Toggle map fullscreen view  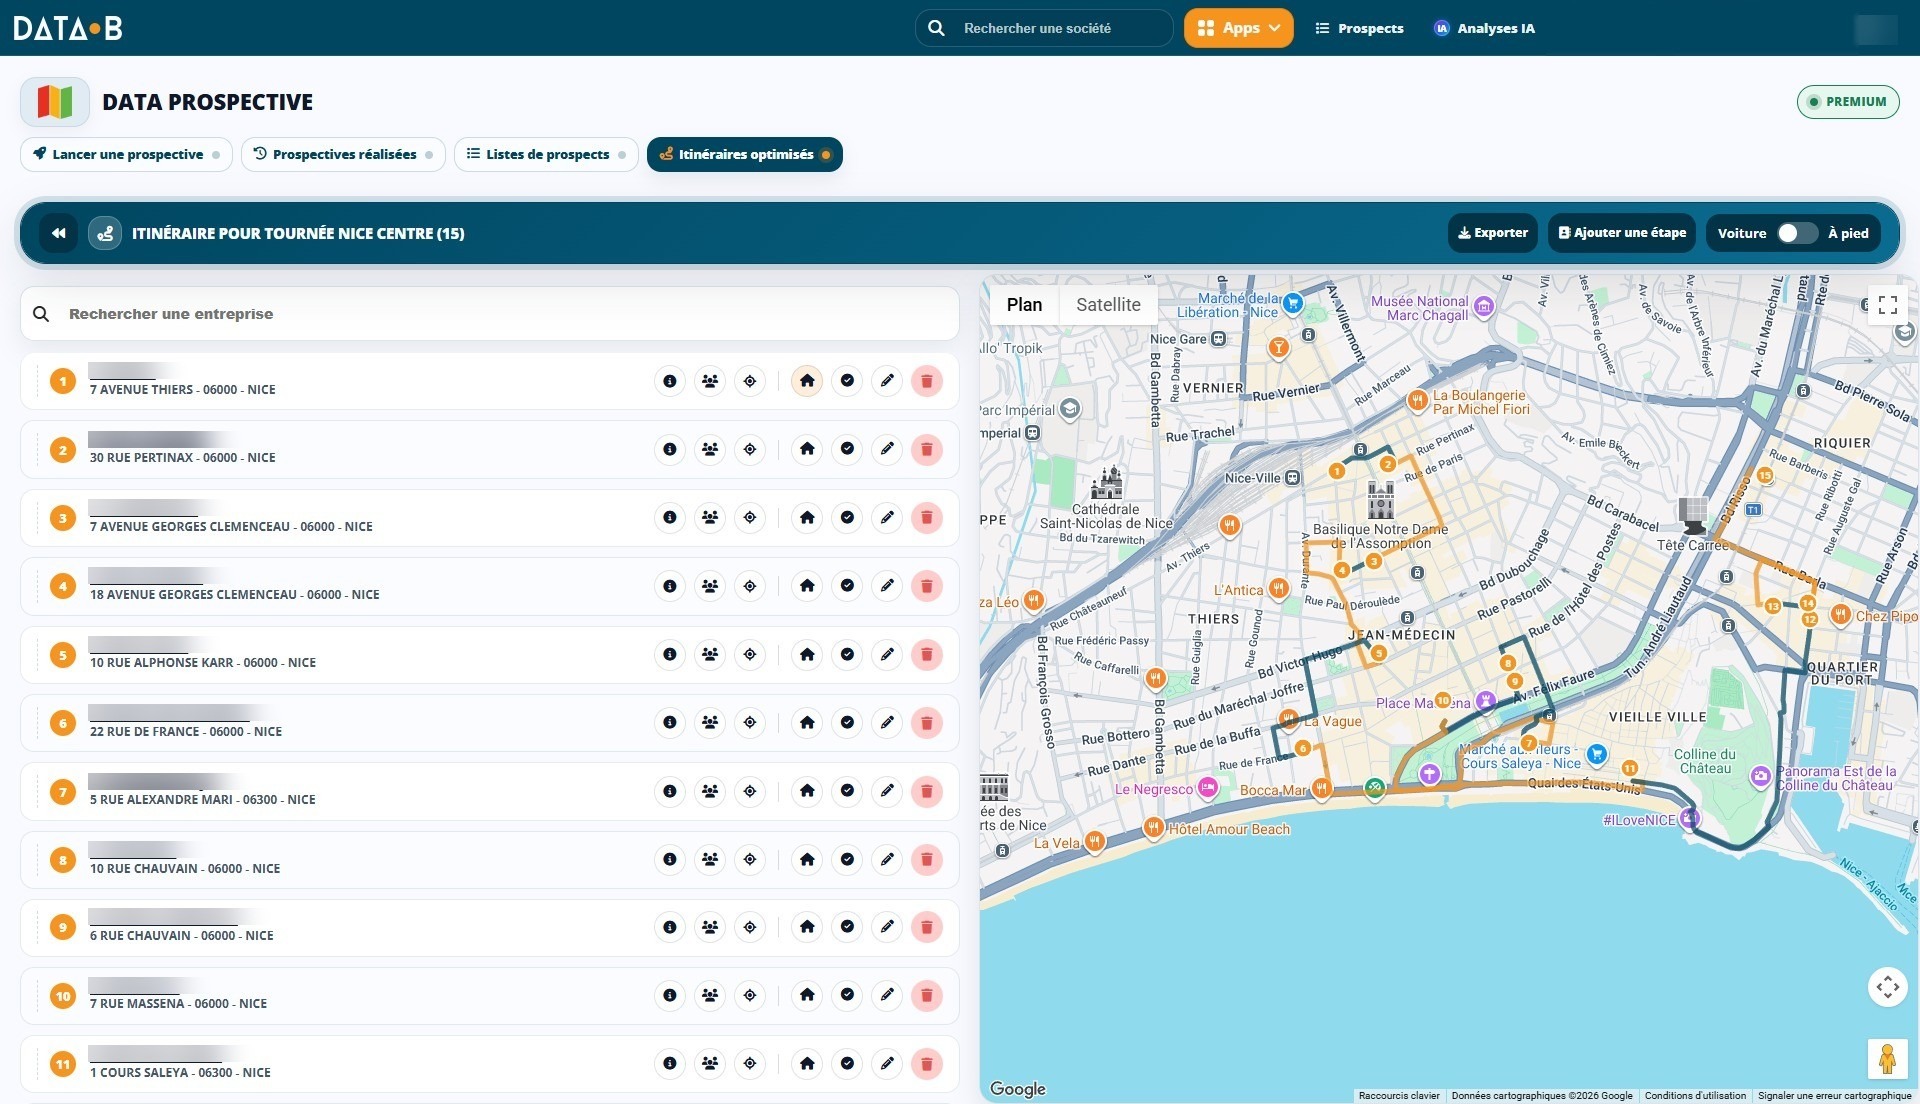[x=1887, y=306]
